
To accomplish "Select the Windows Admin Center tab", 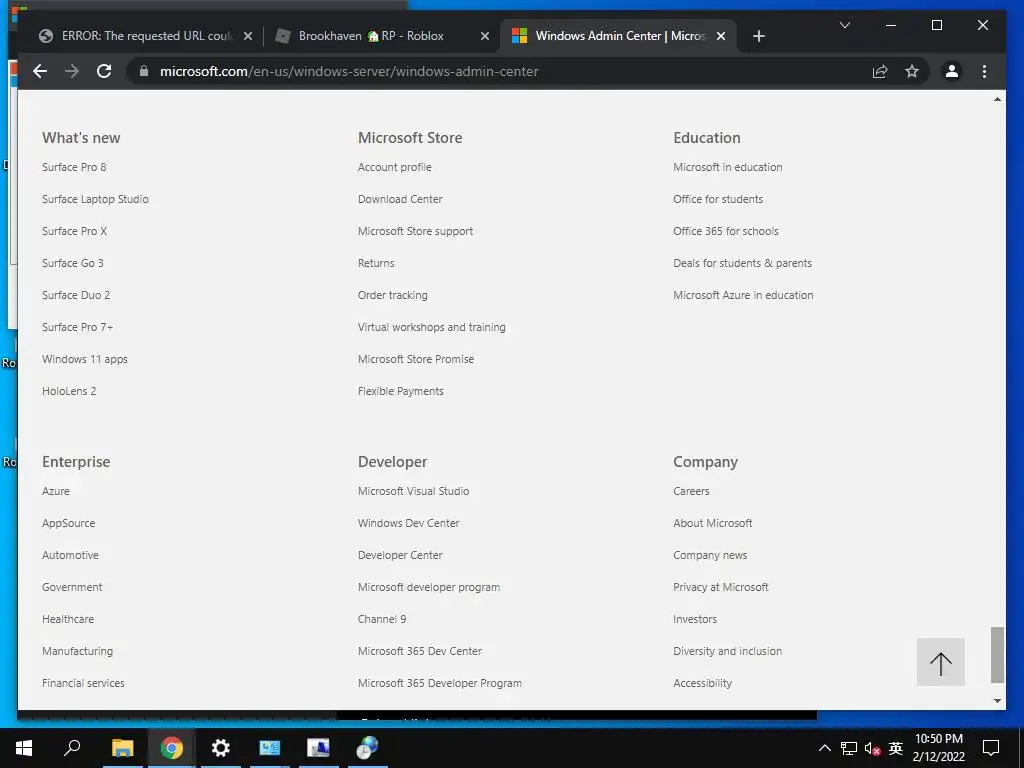I will coord(617,36).
